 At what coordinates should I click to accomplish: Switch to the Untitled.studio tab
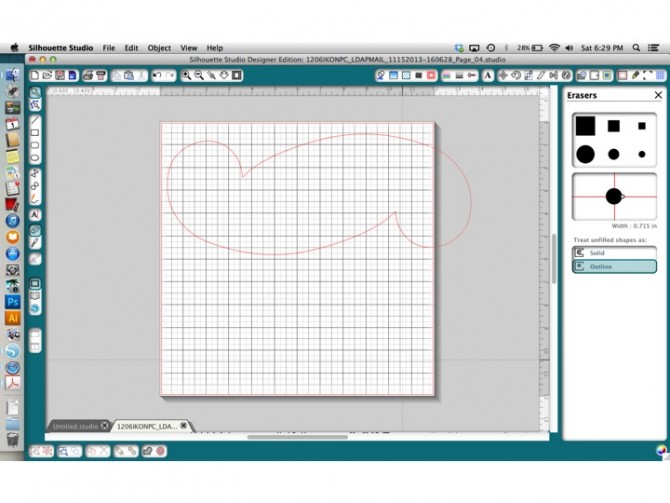coord(75,427)
